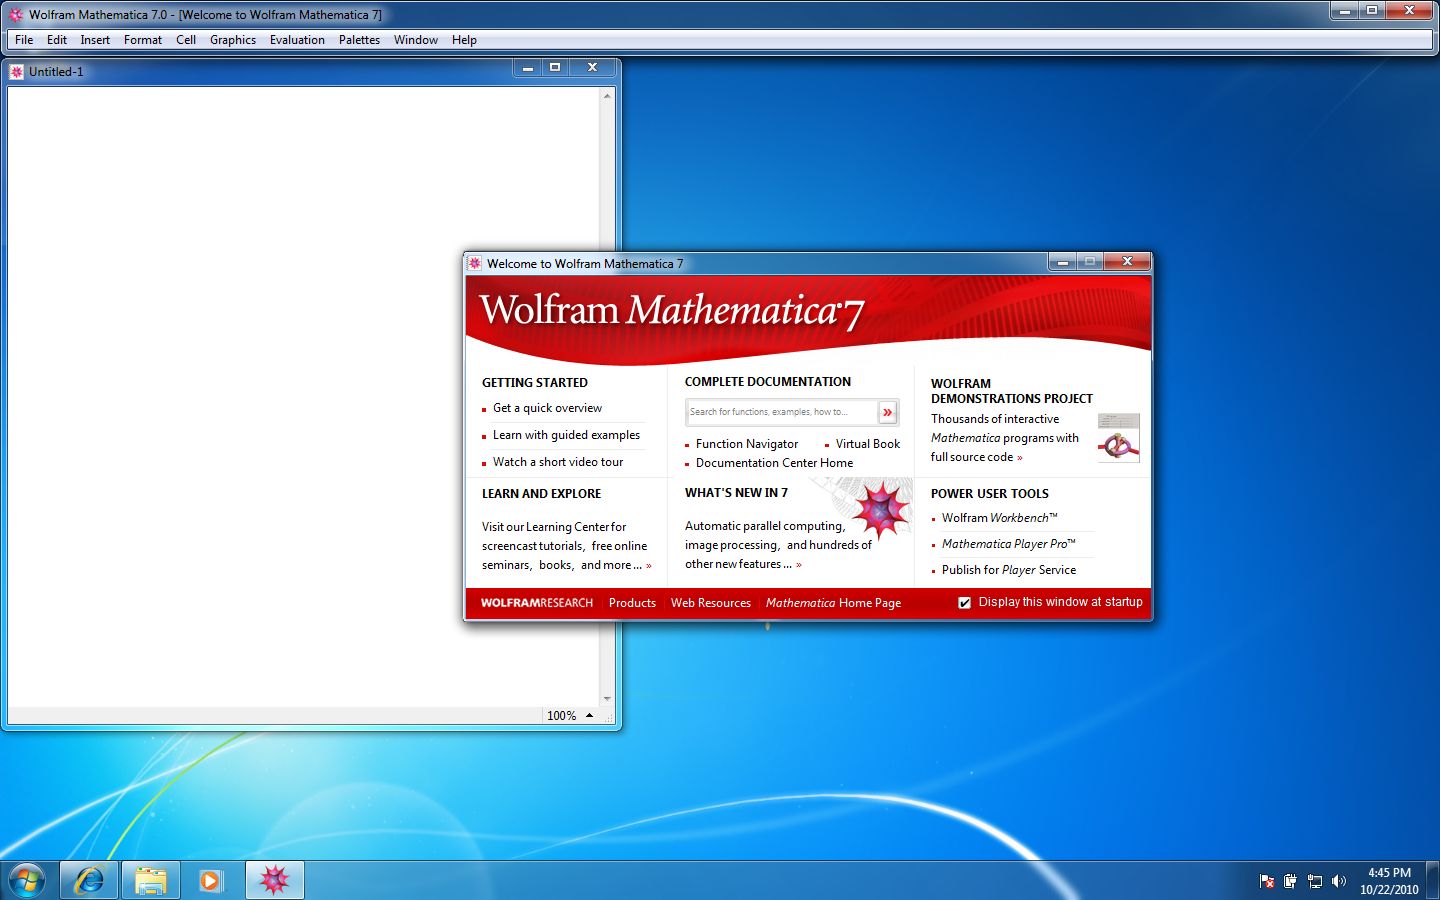Click the Show desktop button beside the clock

[1433, 881]
